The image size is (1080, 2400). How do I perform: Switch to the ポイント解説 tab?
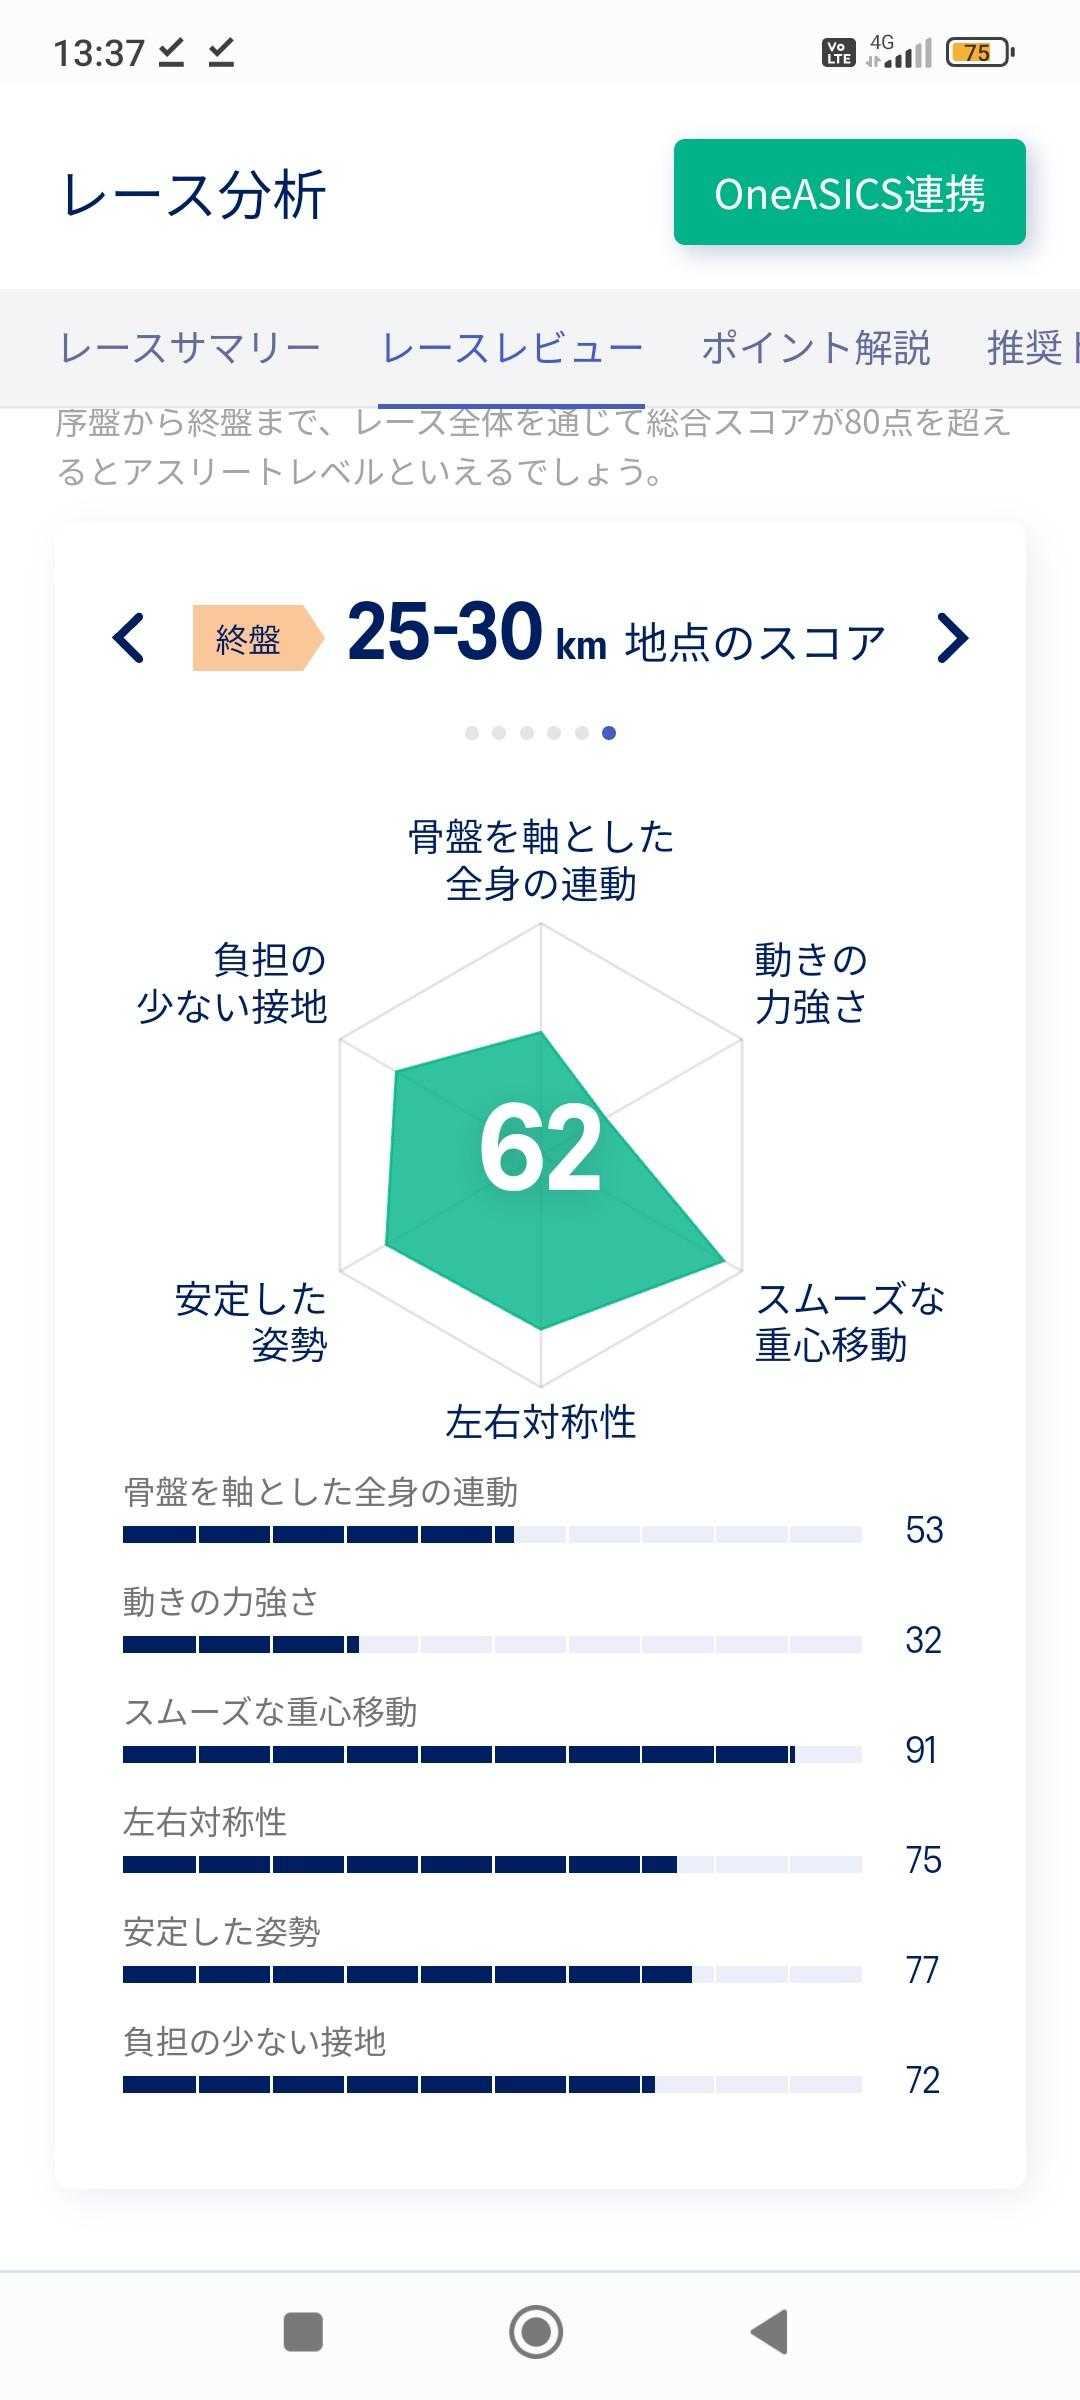tap(815, 348)
